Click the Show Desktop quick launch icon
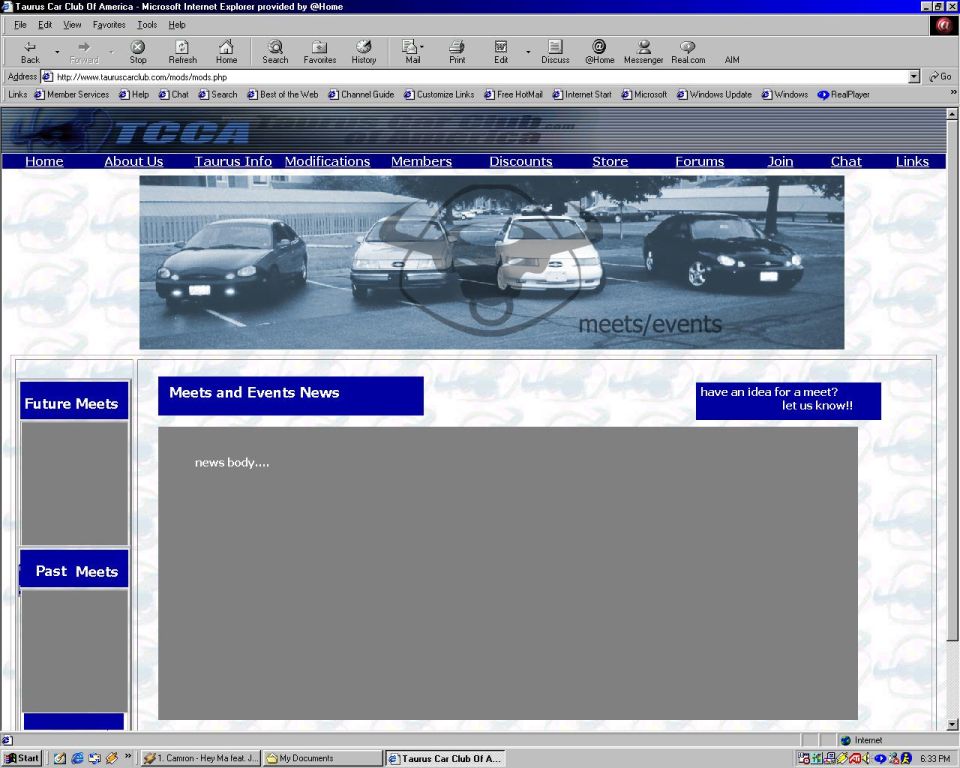 tap(59, 758)
